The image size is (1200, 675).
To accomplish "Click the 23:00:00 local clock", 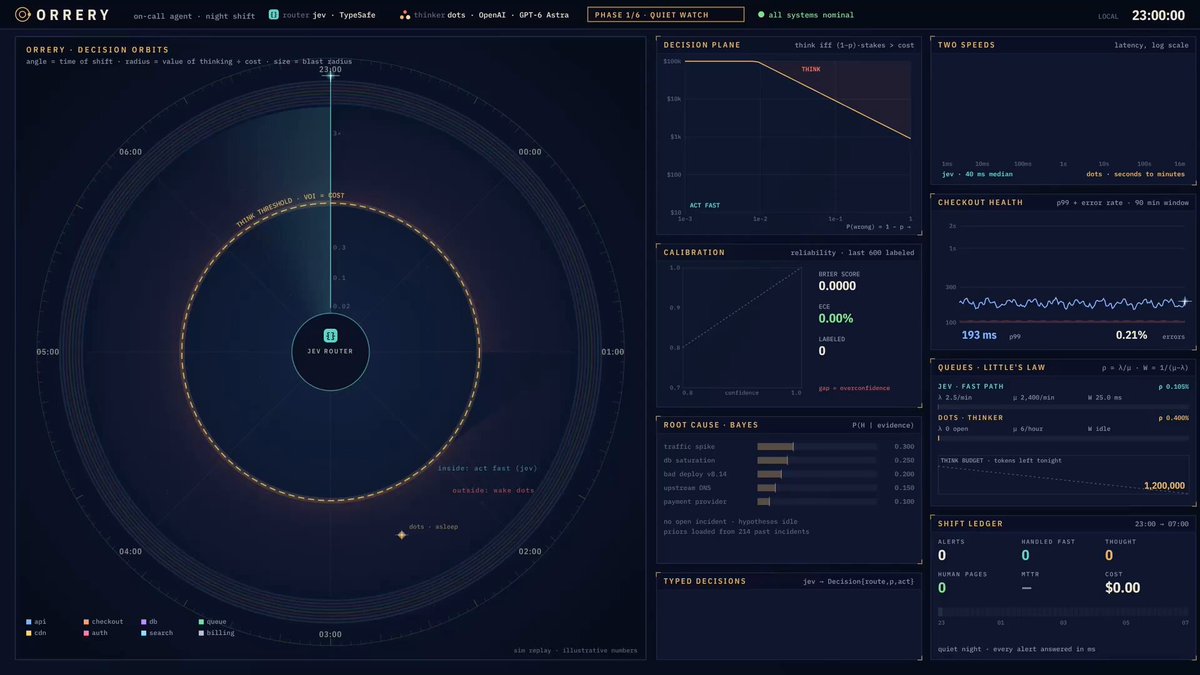I will pyautogui.click(x=1157, y=16).
